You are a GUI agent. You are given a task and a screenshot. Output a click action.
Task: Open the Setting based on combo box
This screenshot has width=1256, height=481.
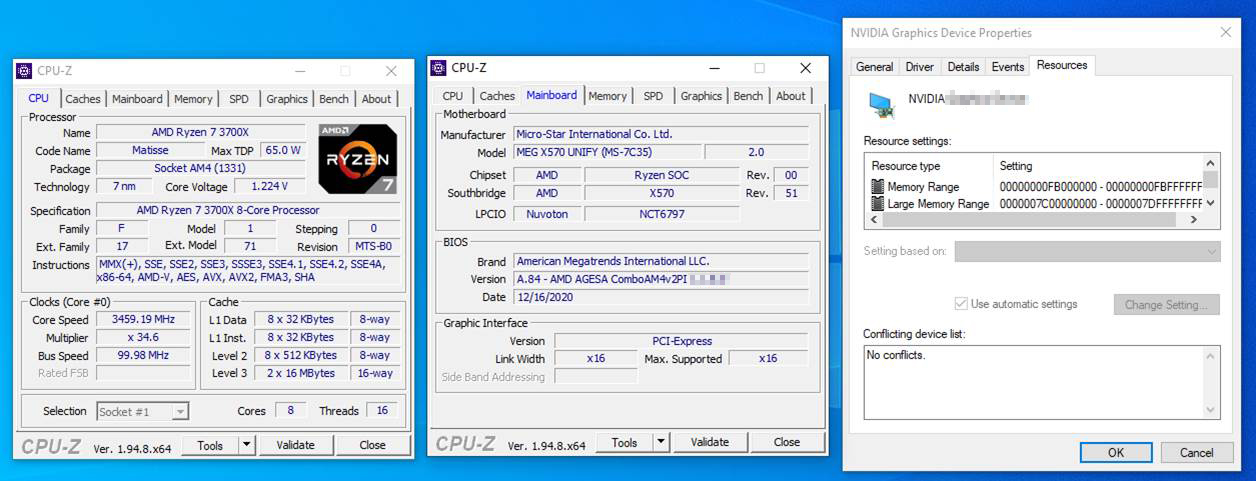(x=1087, y=251)
